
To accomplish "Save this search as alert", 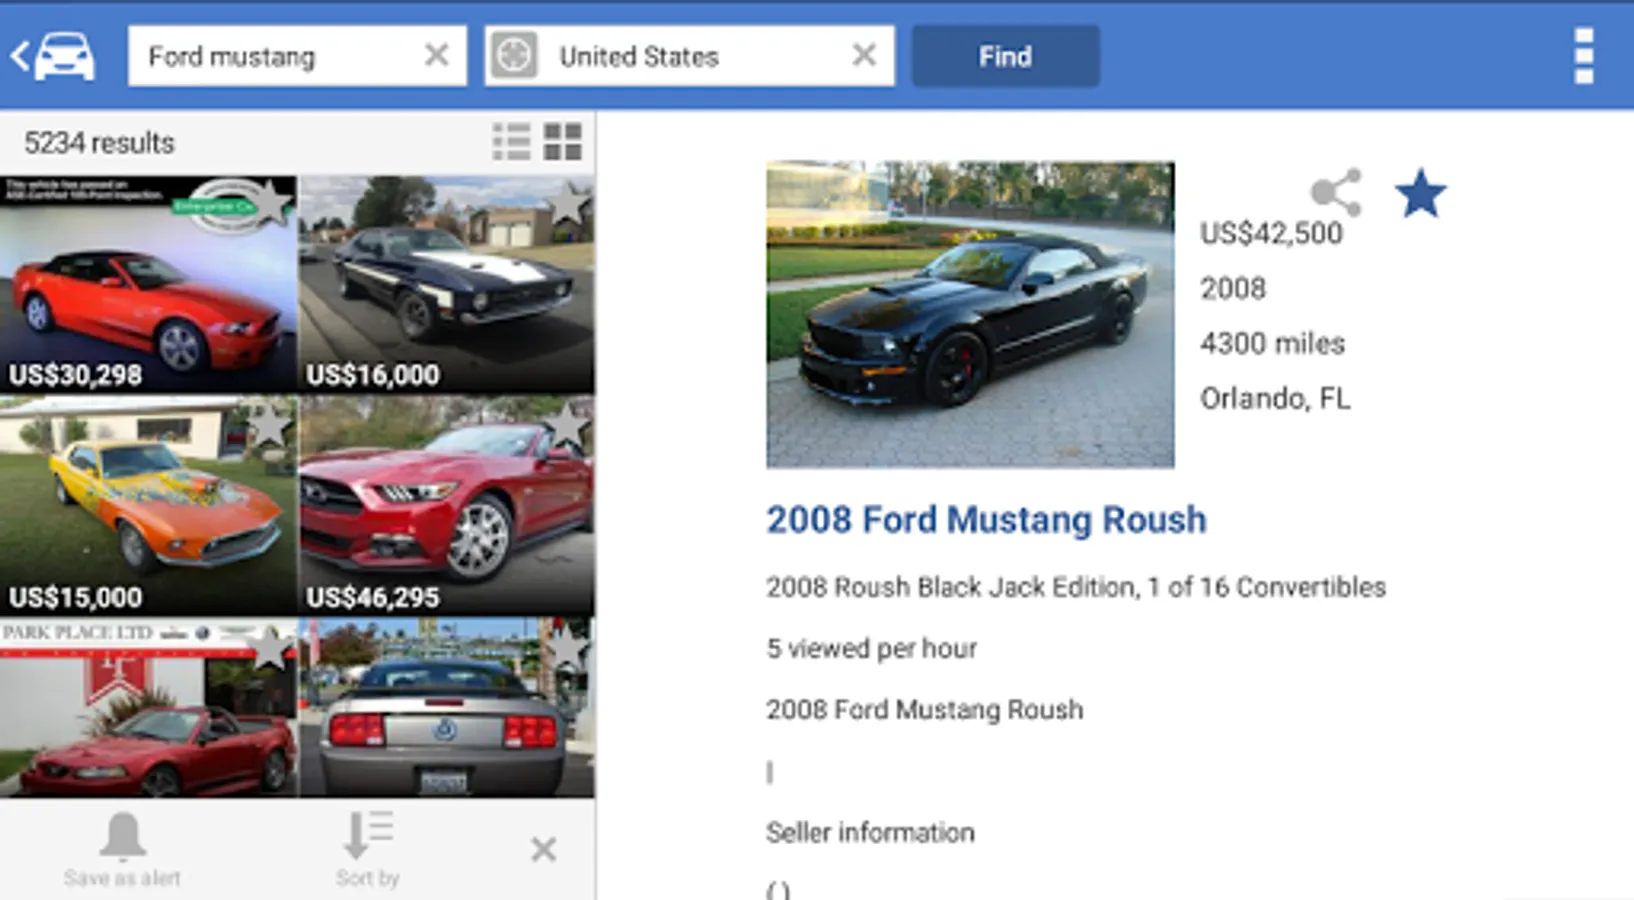I will (x=122, y=850).
